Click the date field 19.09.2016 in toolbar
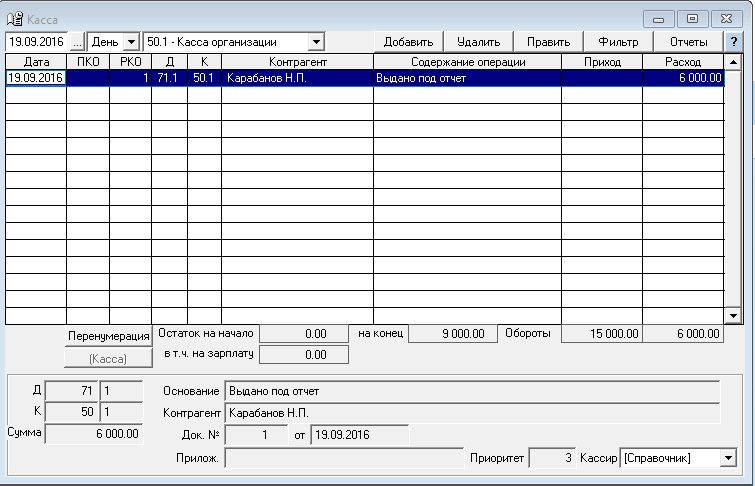The image size is (755, 486). coord(37,42)
